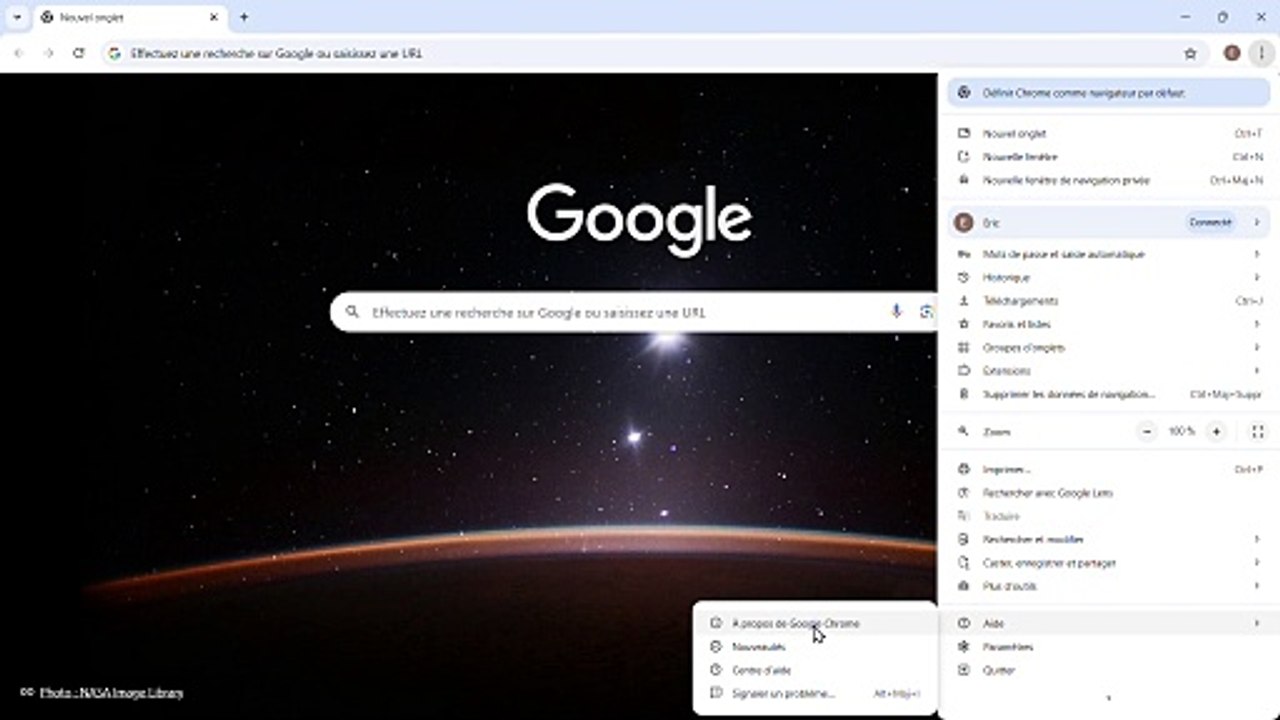Screen dimensions: 1280x720
Task: Choose Nouvelle fenêtre in the menu
Action: [1108, 157]
